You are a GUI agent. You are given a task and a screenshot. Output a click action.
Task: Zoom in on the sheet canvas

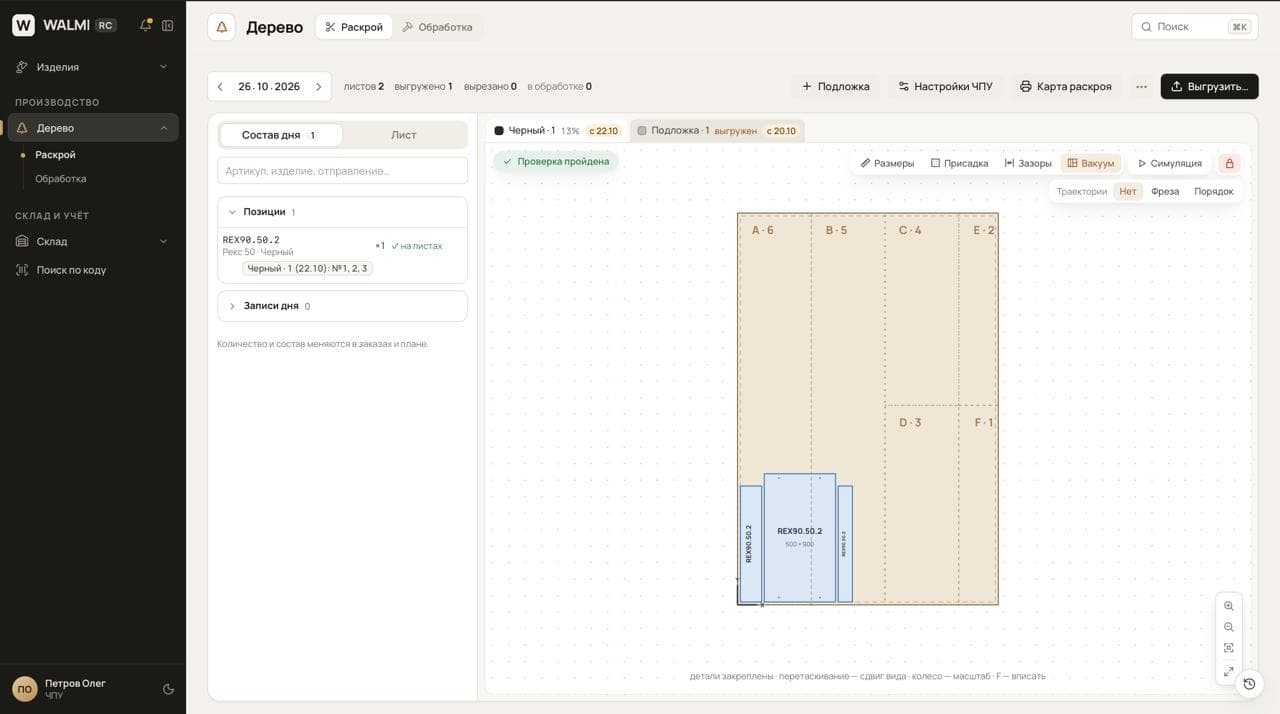(x=1229, y=606)
